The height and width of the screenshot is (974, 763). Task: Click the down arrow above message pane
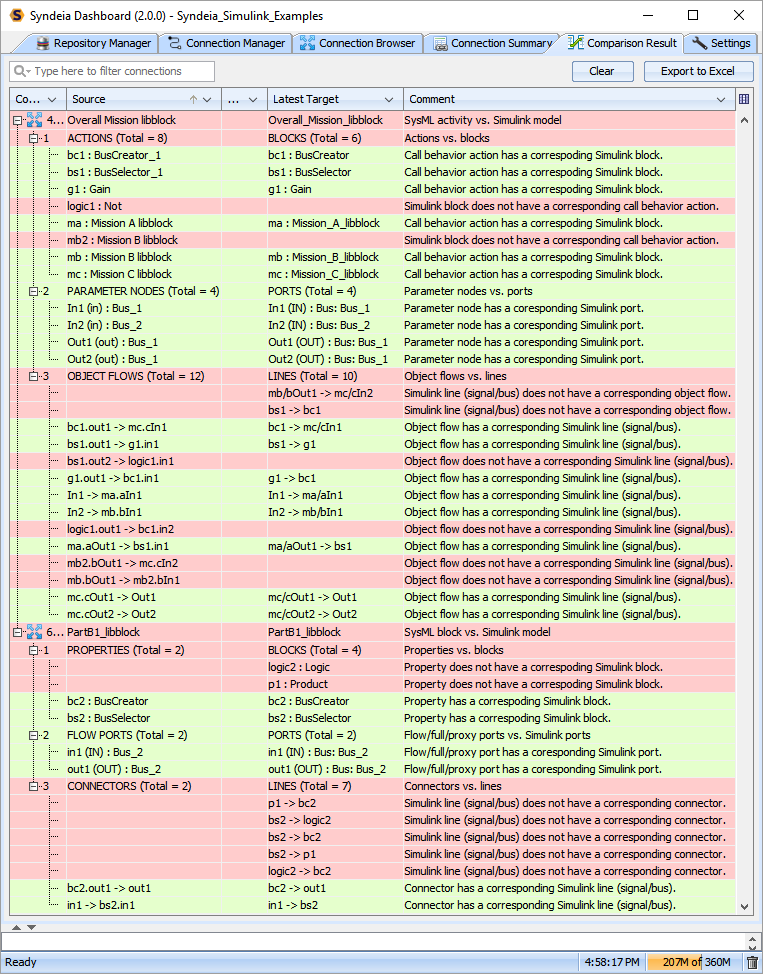[x=31, y=927]
